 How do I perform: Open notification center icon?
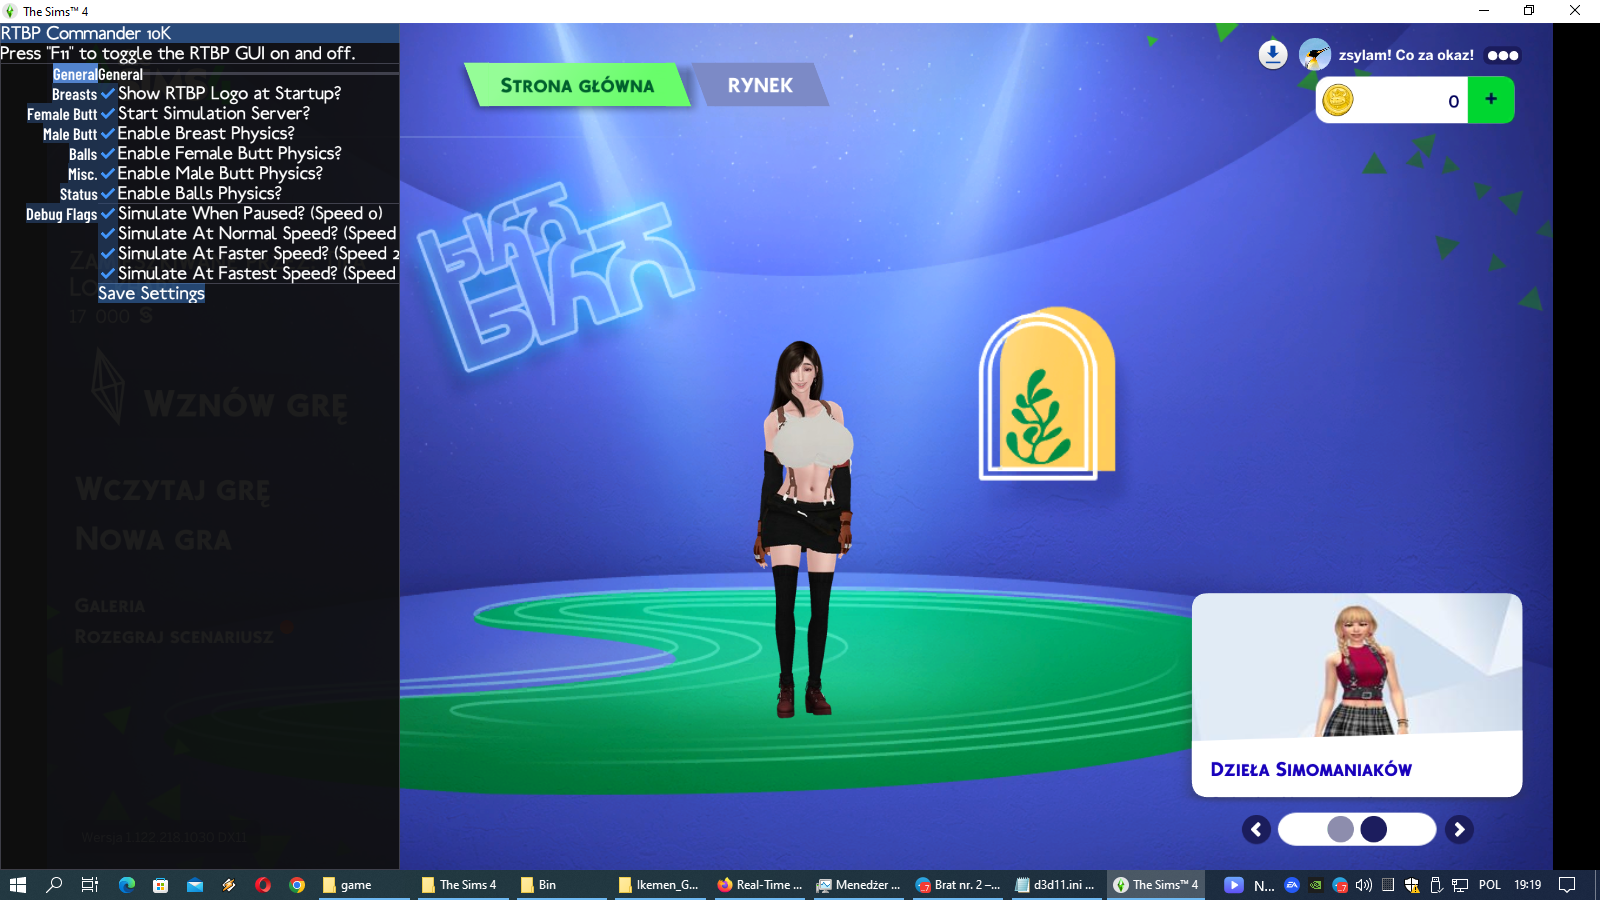(1567, 885)
